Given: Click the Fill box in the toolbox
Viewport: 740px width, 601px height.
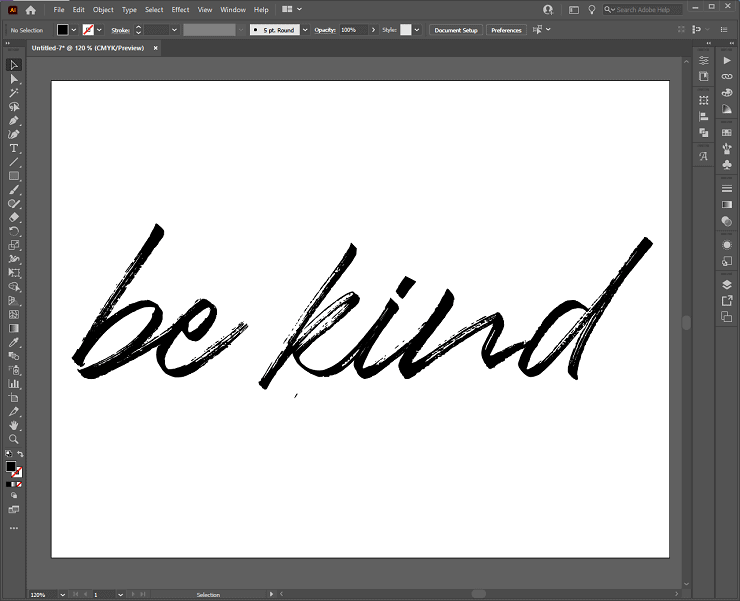Looking at the screenshot, I should click(10, 466).
